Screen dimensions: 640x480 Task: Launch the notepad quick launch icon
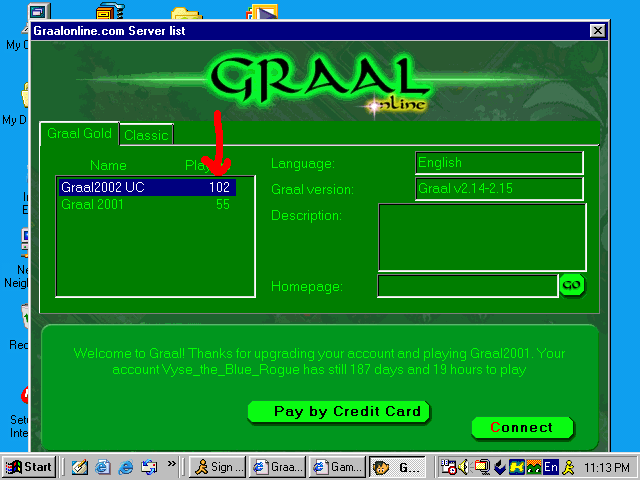[x=80, y=467]
